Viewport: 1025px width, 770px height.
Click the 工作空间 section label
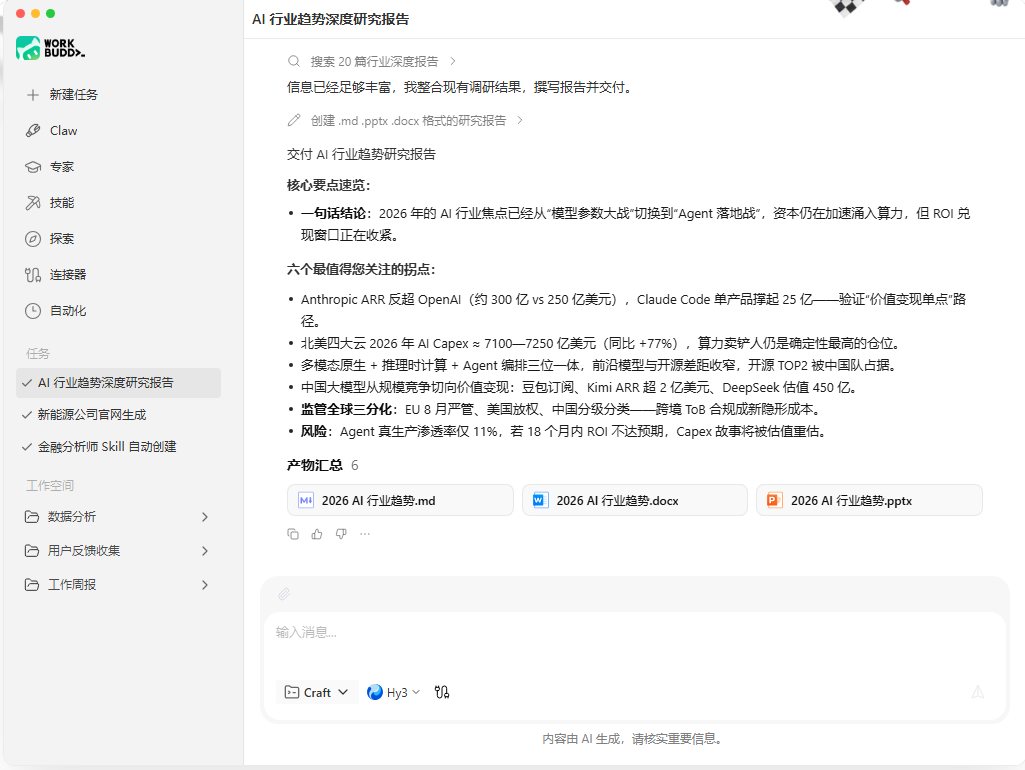click(50, 486)
